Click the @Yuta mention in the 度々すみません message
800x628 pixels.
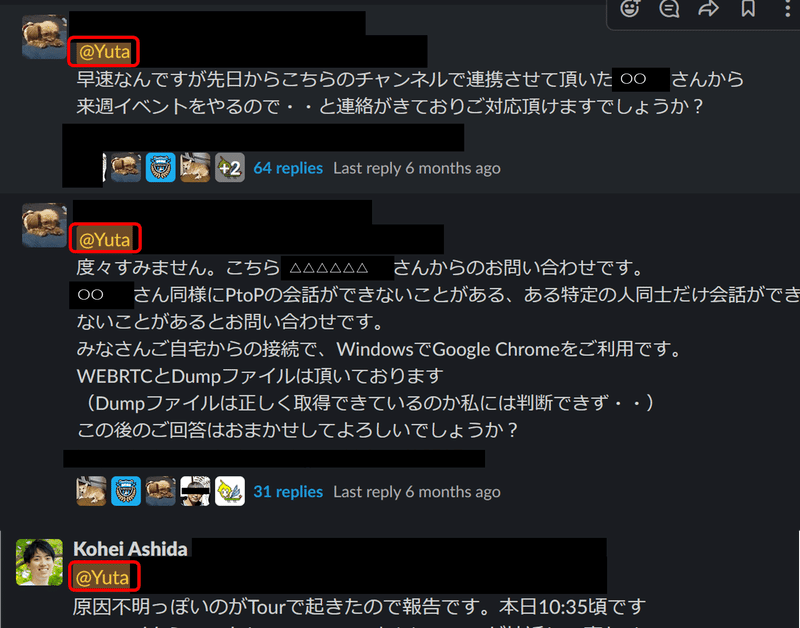coord(105,239)
